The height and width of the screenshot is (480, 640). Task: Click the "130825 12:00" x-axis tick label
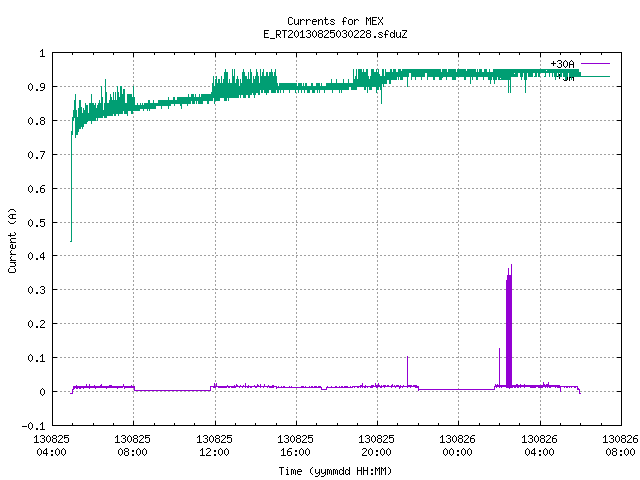tap(214, 445)
